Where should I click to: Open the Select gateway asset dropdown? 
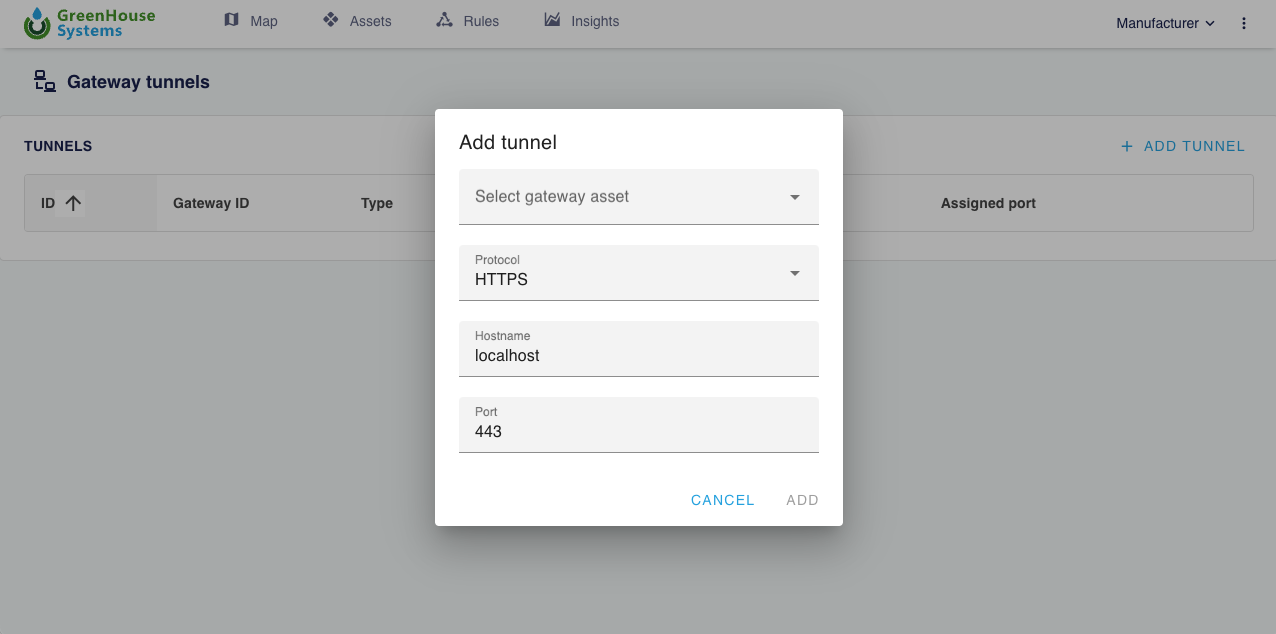pyautogui.click(x=639, y=196)
